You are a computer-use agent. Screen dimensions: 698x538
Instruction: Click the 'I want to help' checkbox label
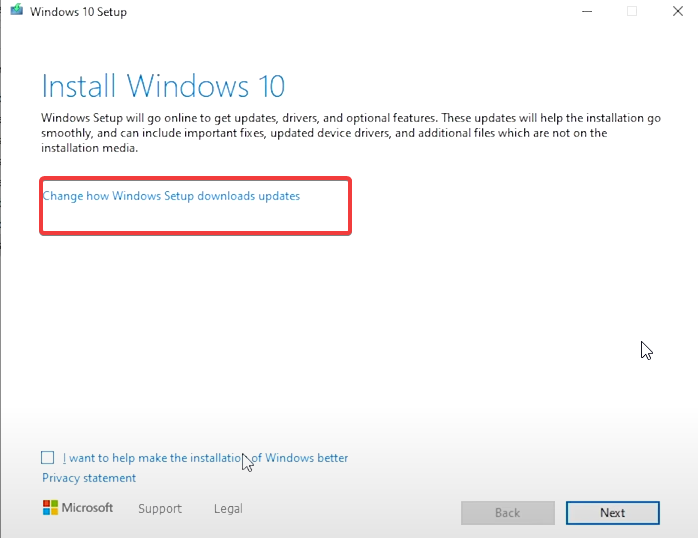[205, 458]
